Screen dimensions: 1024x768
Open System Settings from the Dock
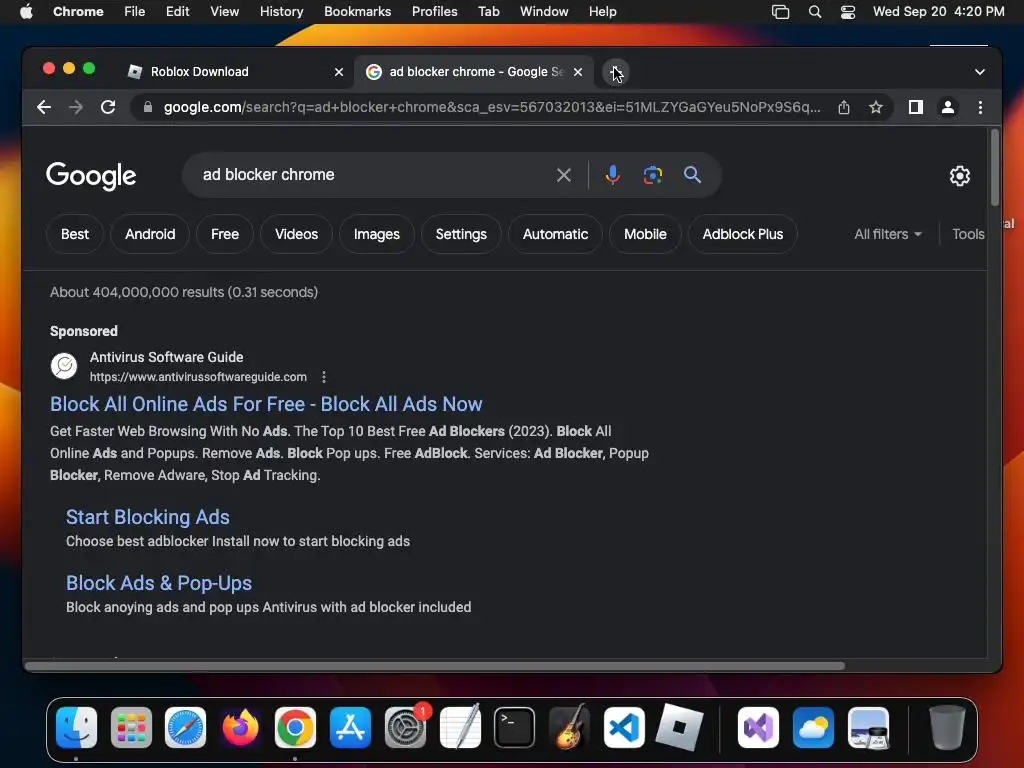click(405, 728)
